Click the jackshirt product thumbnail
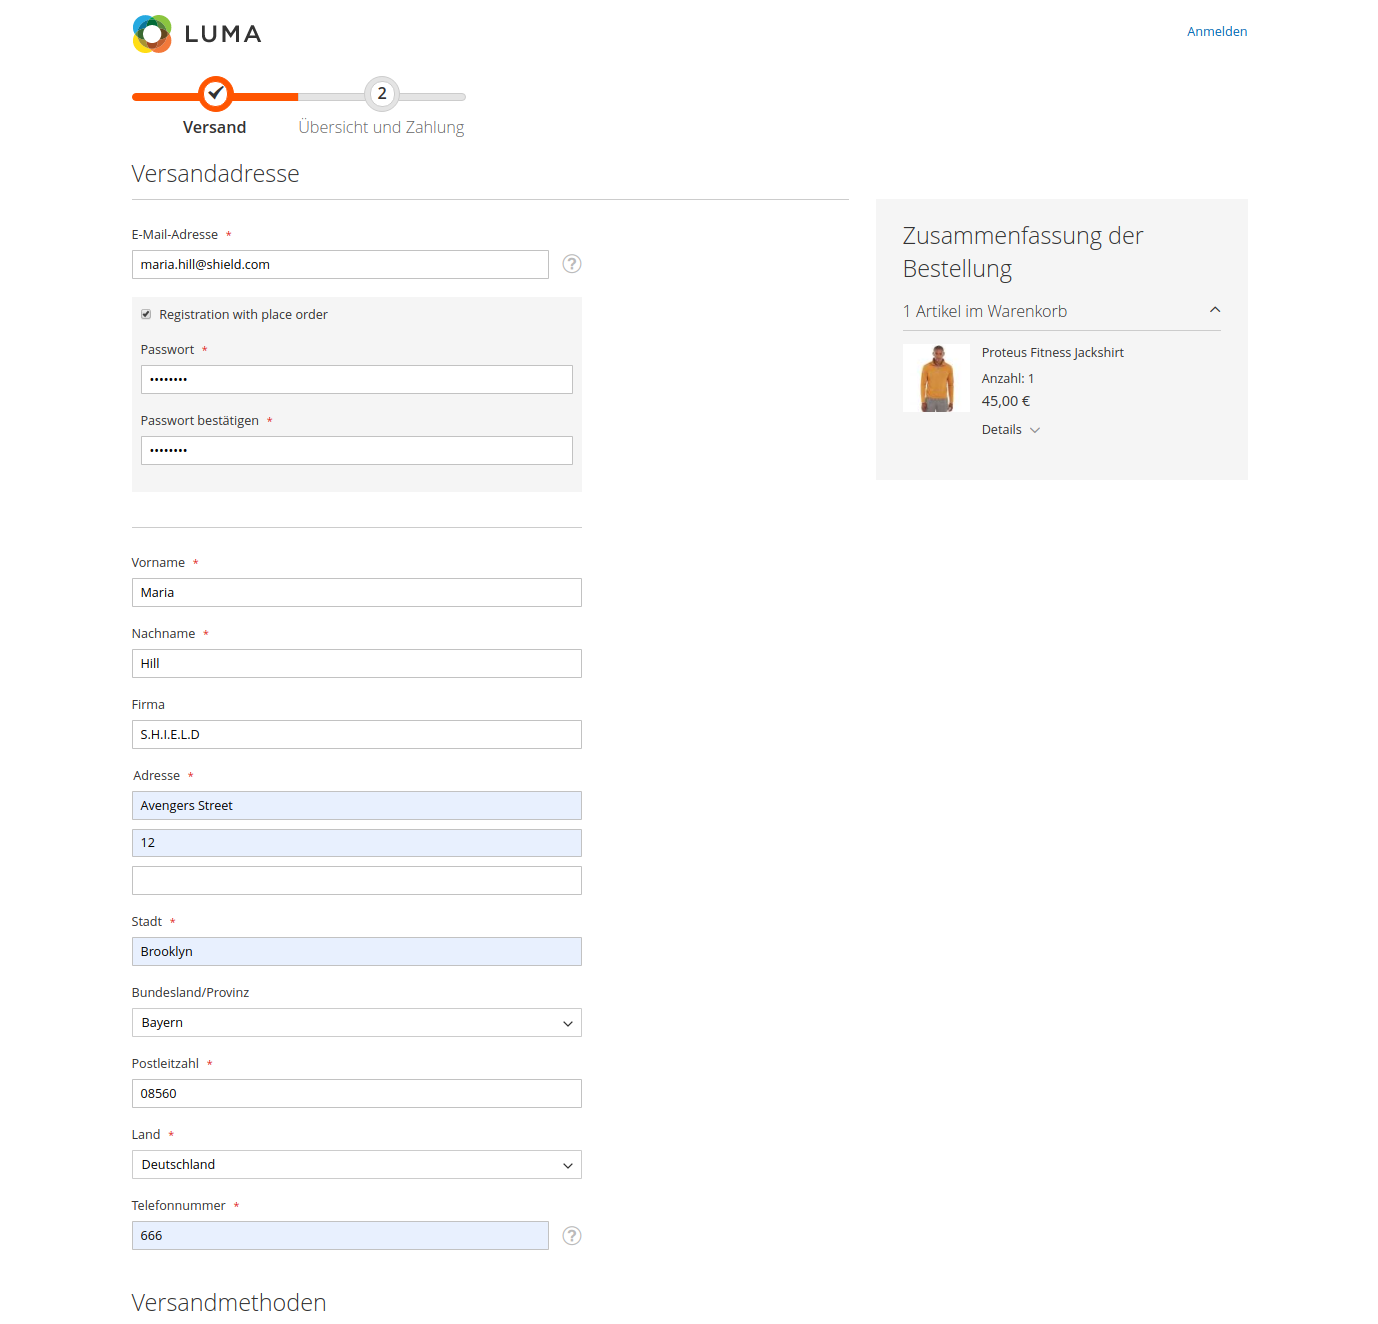The height and width of the screenshot is (1324, 1378). (936, 378)
